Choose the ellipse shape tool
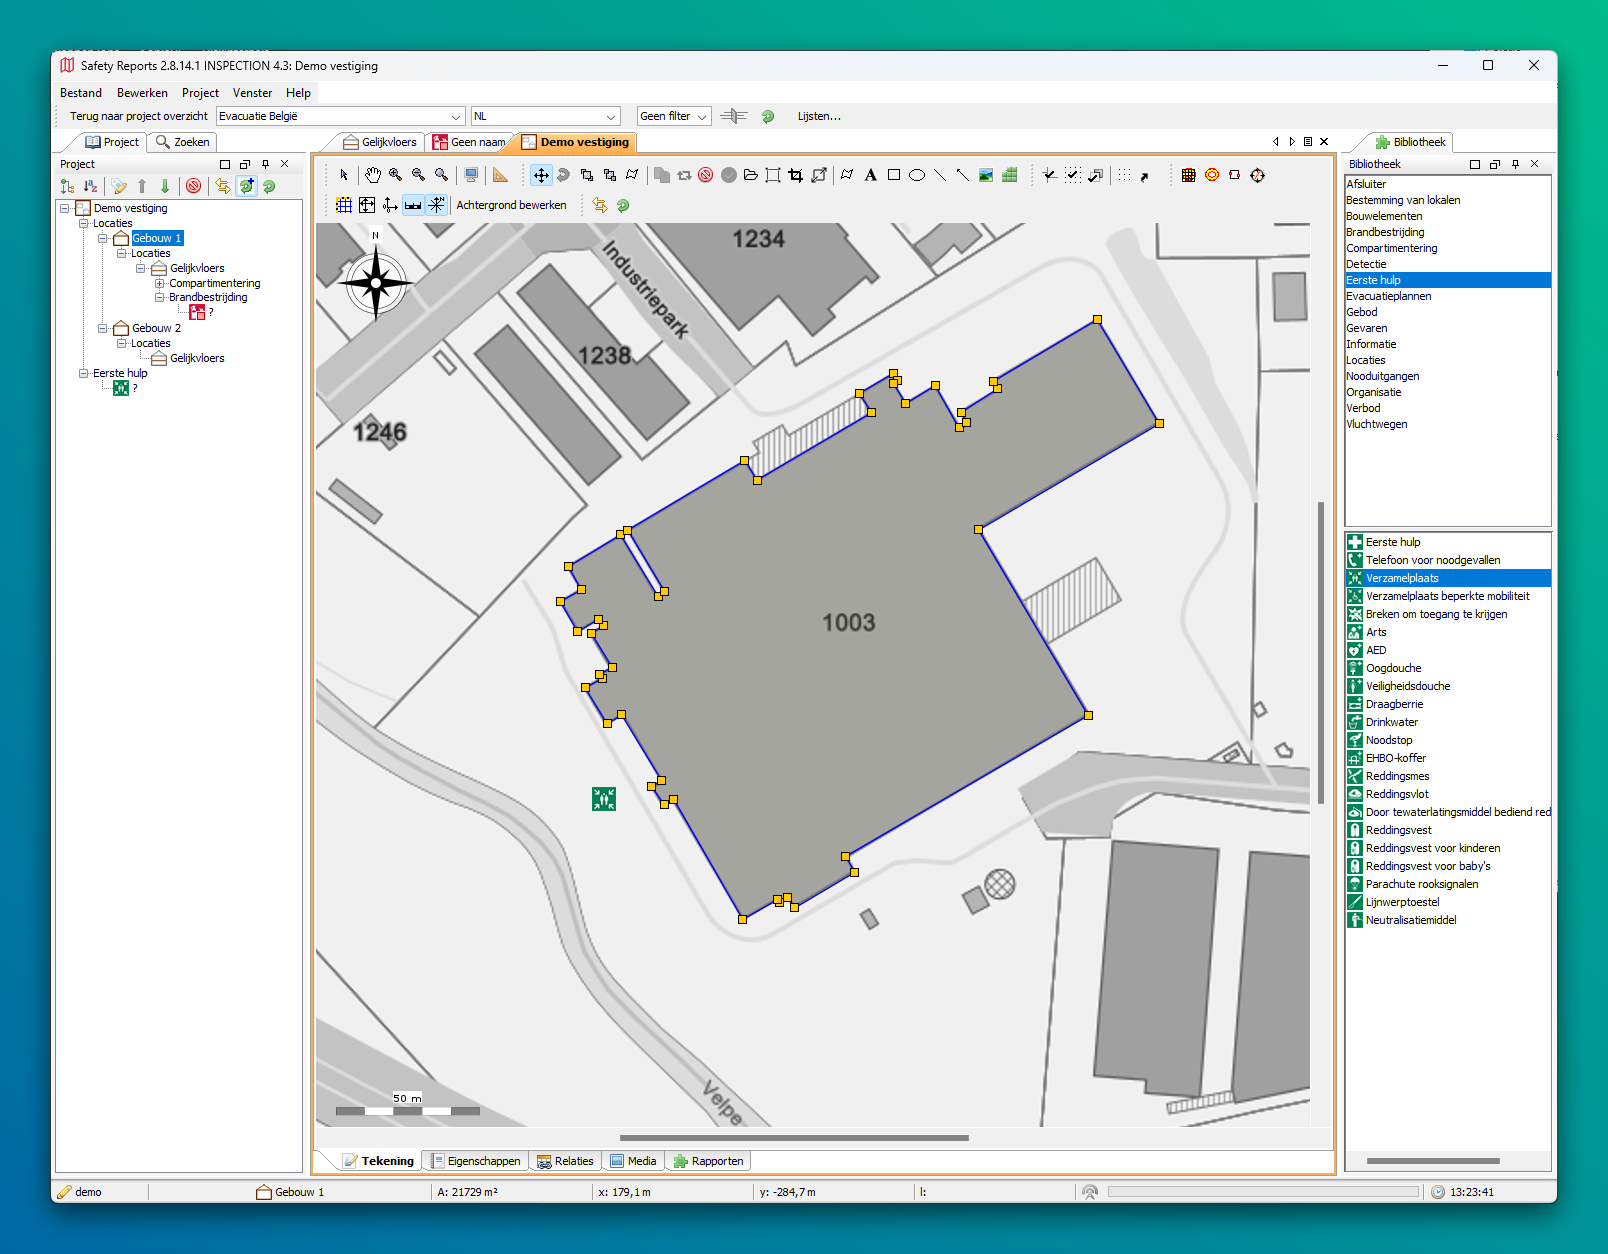Viewport: 1608px width, 1254px height. pos(916,175)
